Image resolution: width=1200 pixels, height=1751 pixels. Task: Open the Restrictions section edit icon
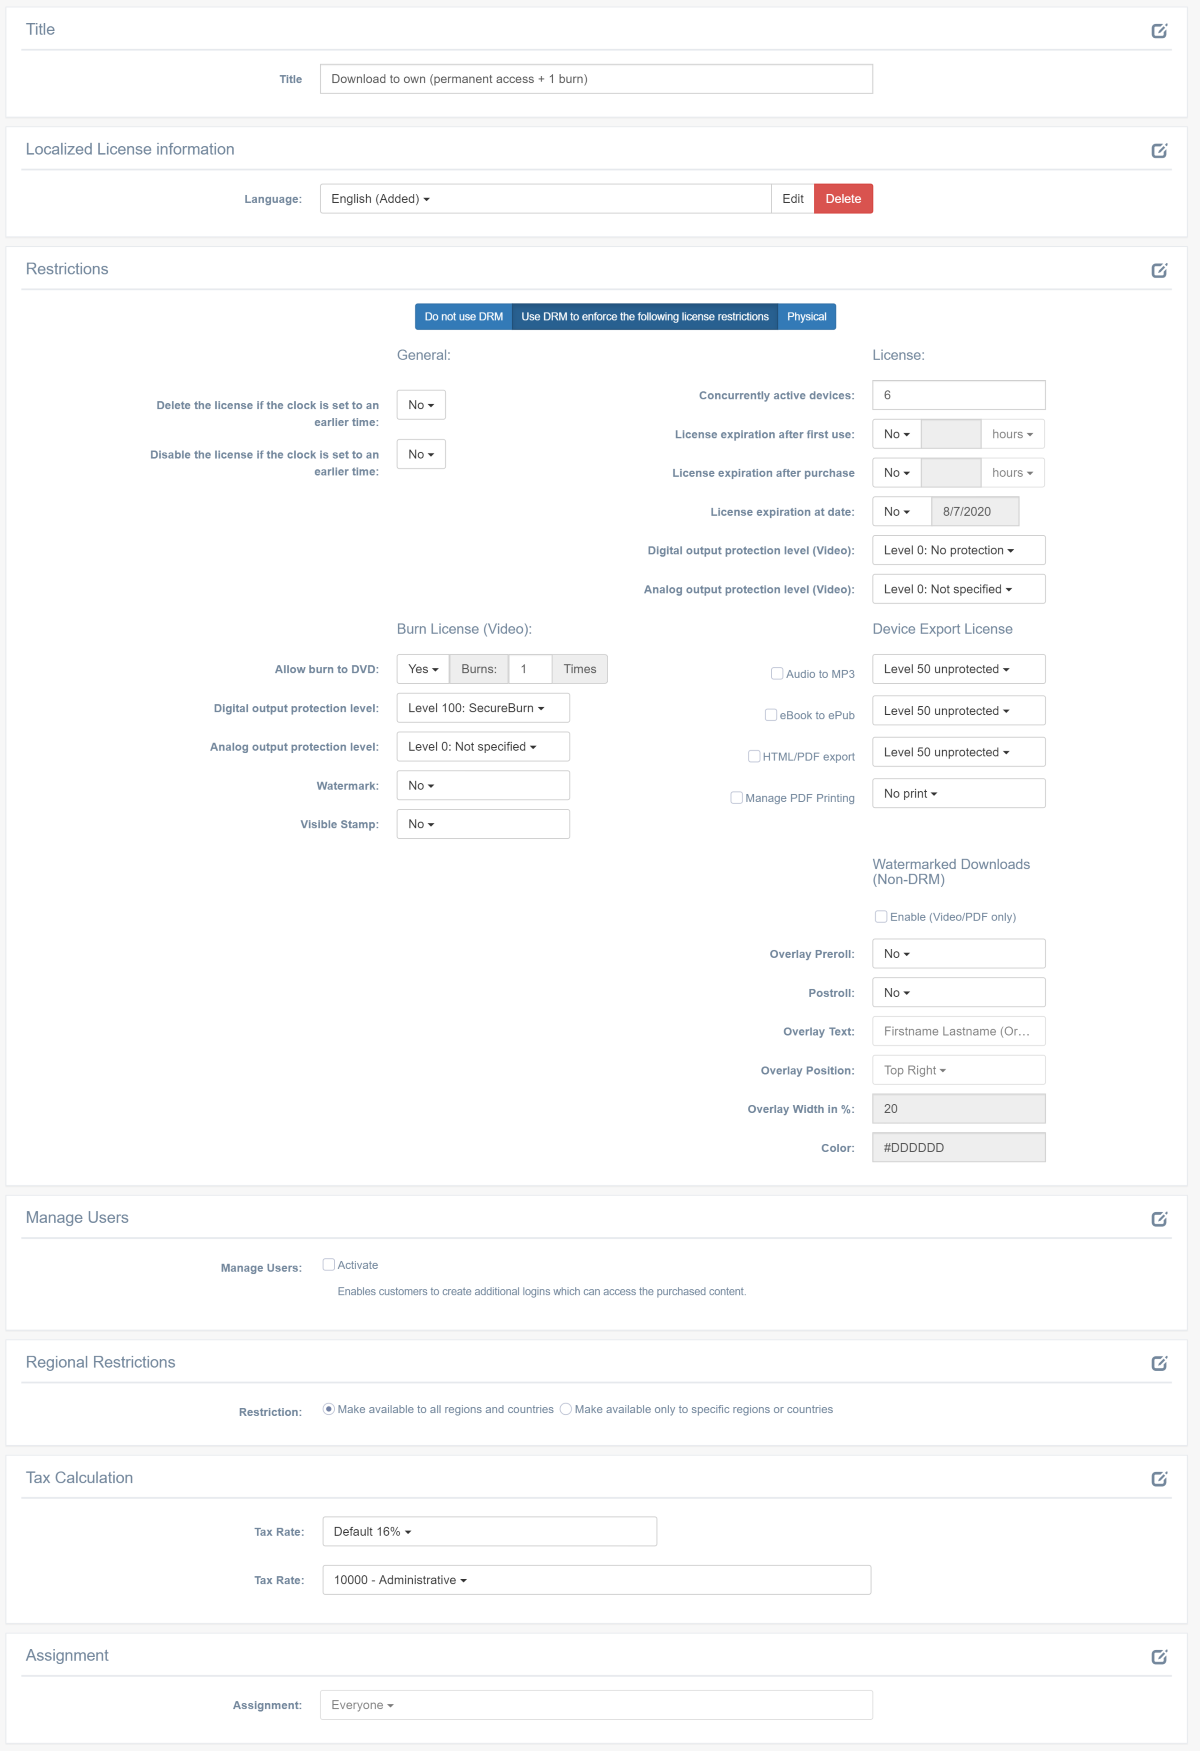click(x=1159, y=271)
